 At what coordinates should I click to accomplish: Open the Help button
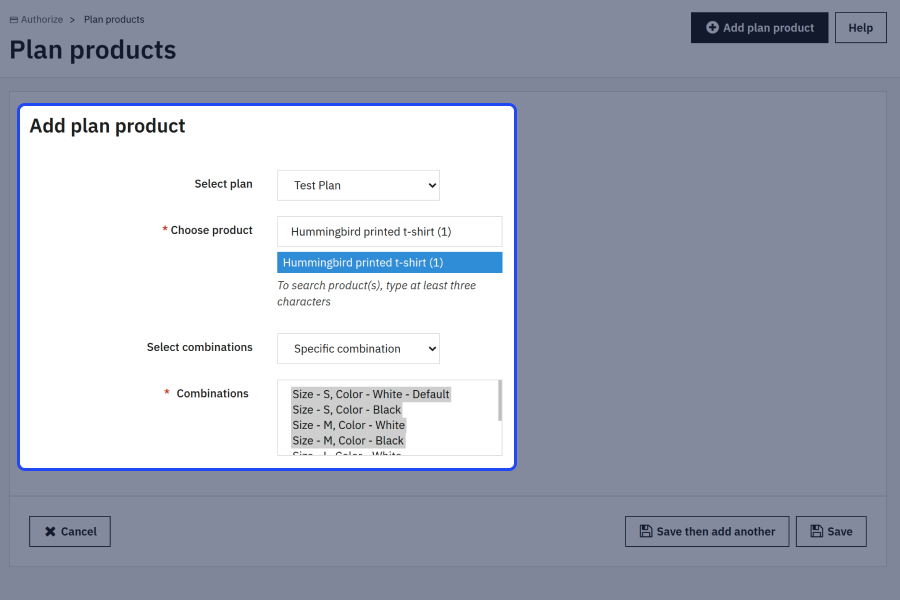(x=860, y=28)
